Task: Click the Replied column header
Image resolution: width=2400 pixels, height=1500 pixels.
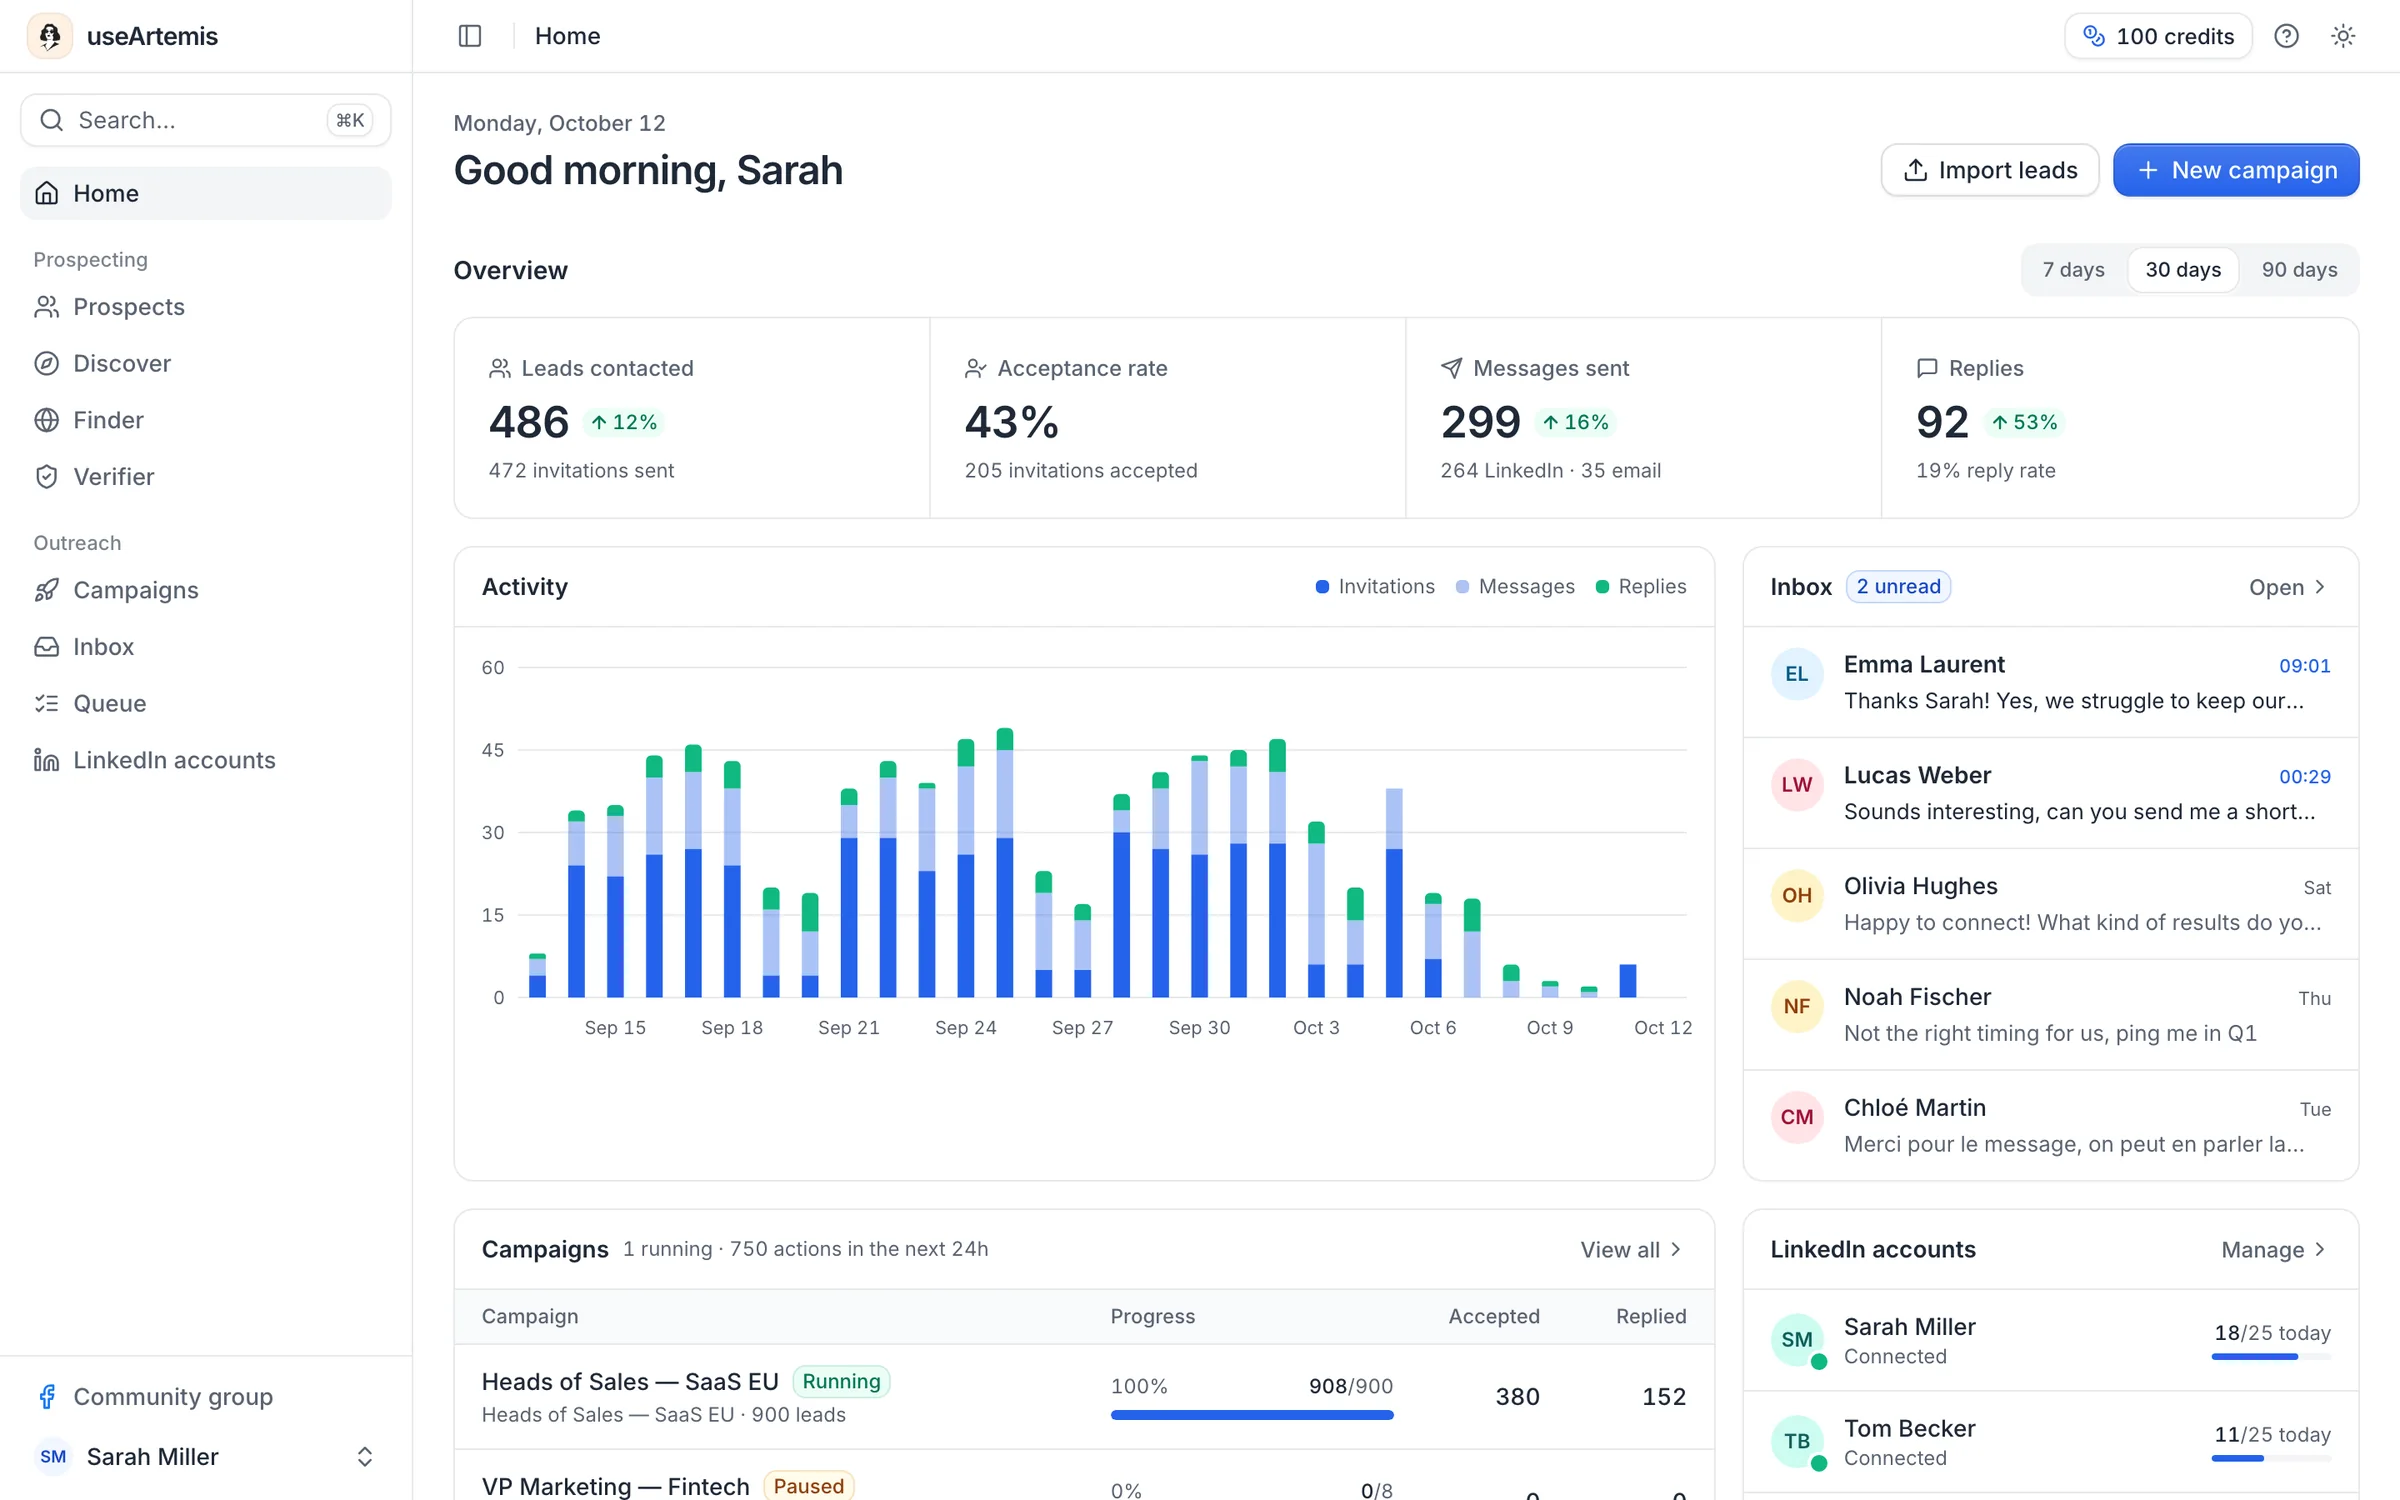Action: tap(1651, 1316)
